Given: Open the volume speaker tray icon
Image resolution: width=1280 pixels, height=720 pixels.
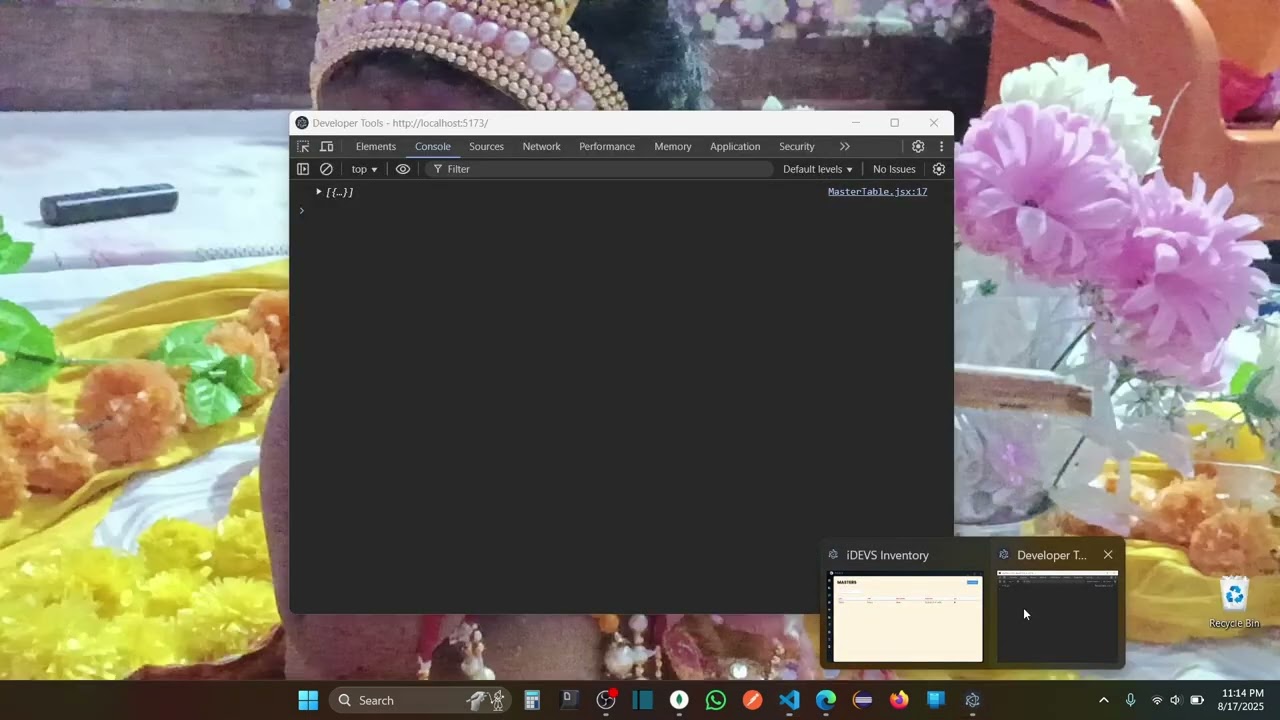Looking at the screenshot, I should 1176,700.
